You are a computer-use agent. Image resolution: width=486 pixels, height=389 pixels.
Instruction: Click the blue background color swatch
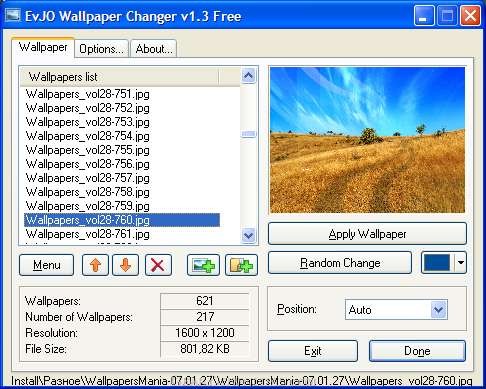click(436, 263)
